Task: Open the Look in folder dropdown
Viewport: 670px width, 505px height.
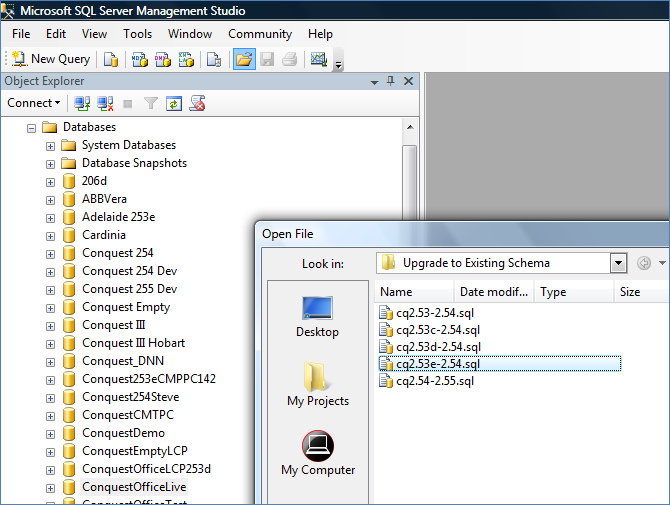Action: (x=618, y=263)
